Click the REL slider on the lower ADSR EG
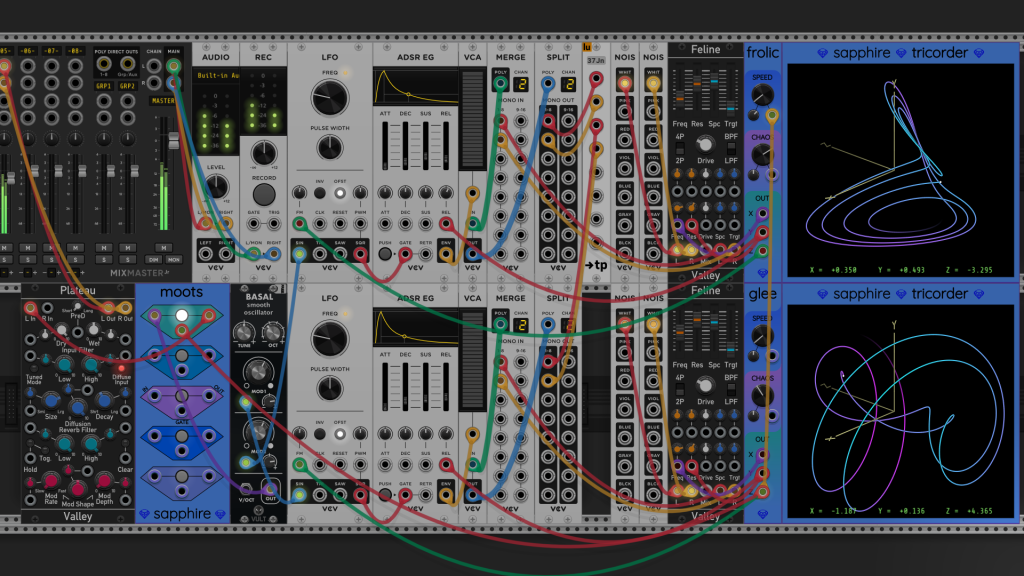Viewport: 1024px width, 576px height. point(446,386)
